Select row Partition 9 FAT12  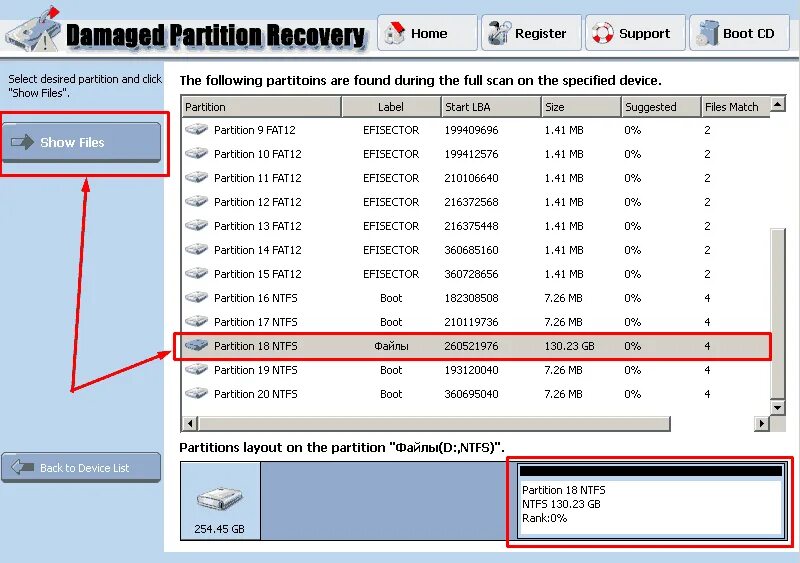pyautogui.click(x=476, y=130)
